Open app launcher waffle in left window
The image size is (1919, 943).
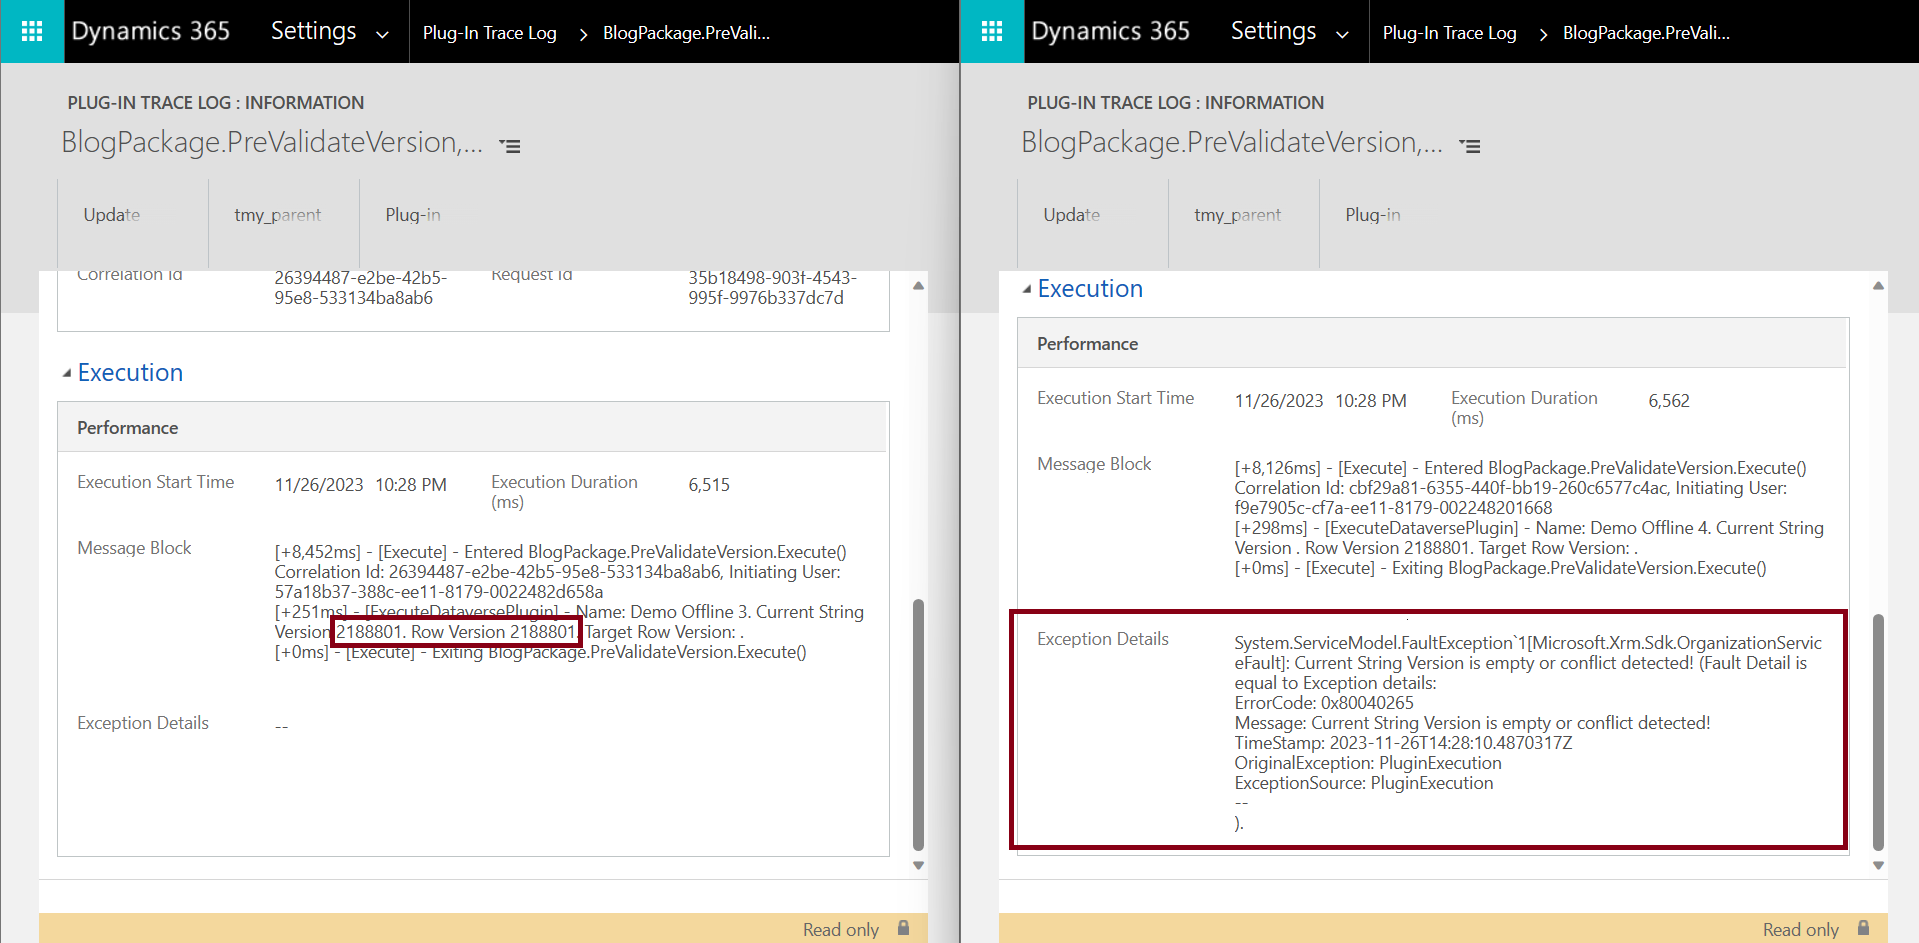(x=32, y=31)
